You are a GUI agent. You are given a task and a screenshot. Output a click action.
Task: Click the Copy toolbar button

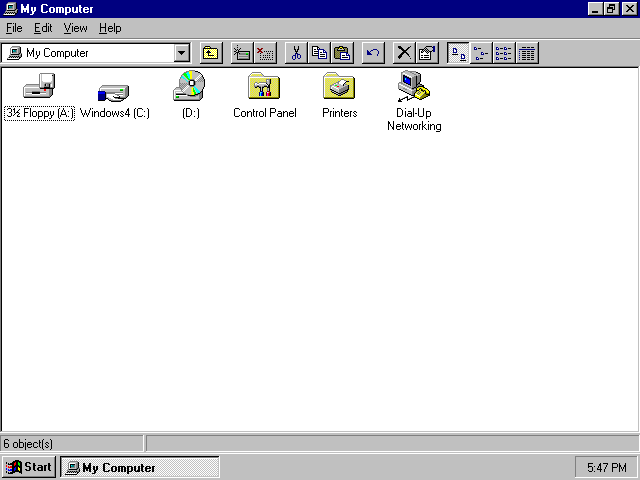coord(319,53)
